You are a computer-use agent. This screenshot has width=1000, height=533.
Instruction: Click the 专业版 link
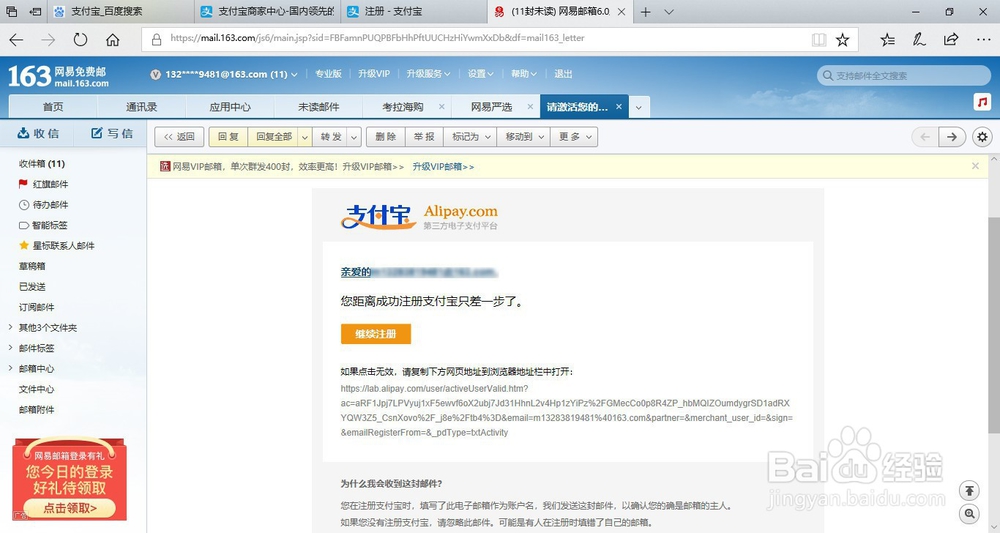tap(328, 74)
